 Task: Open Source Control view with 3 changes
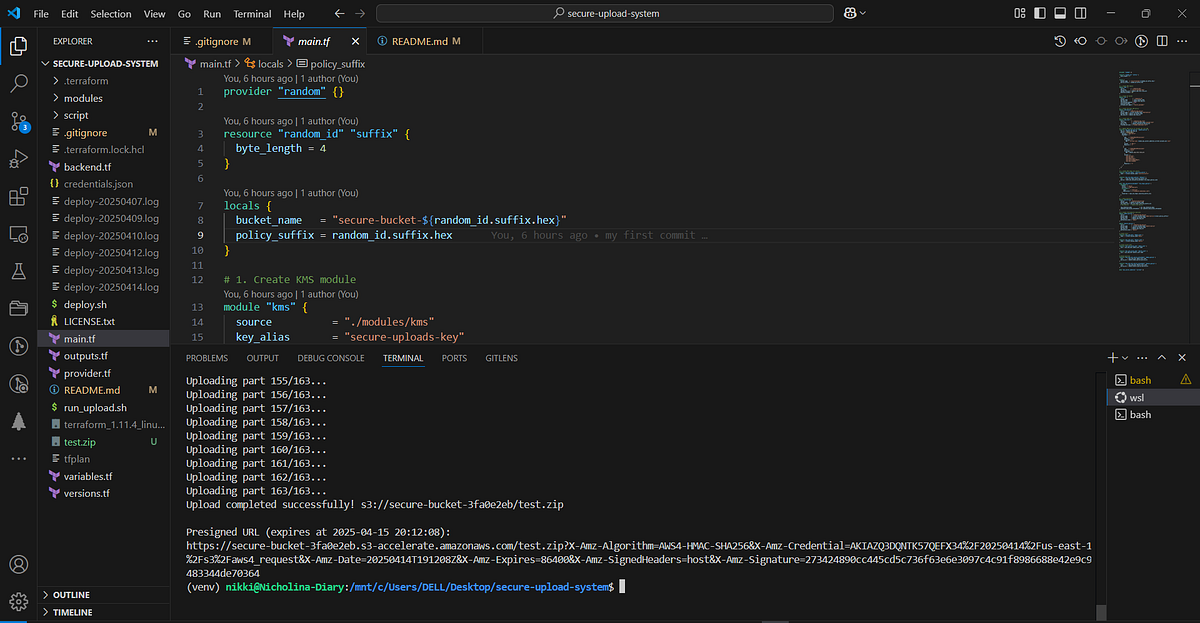(18, 121)
